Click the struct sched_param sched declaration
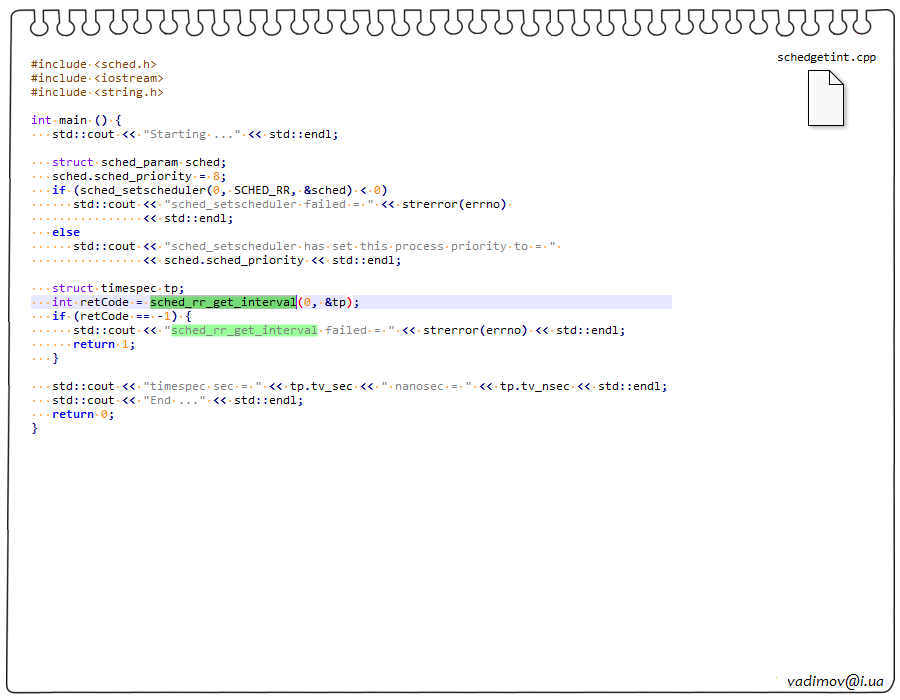Screen dimensions: 900x700 (139, 162)
